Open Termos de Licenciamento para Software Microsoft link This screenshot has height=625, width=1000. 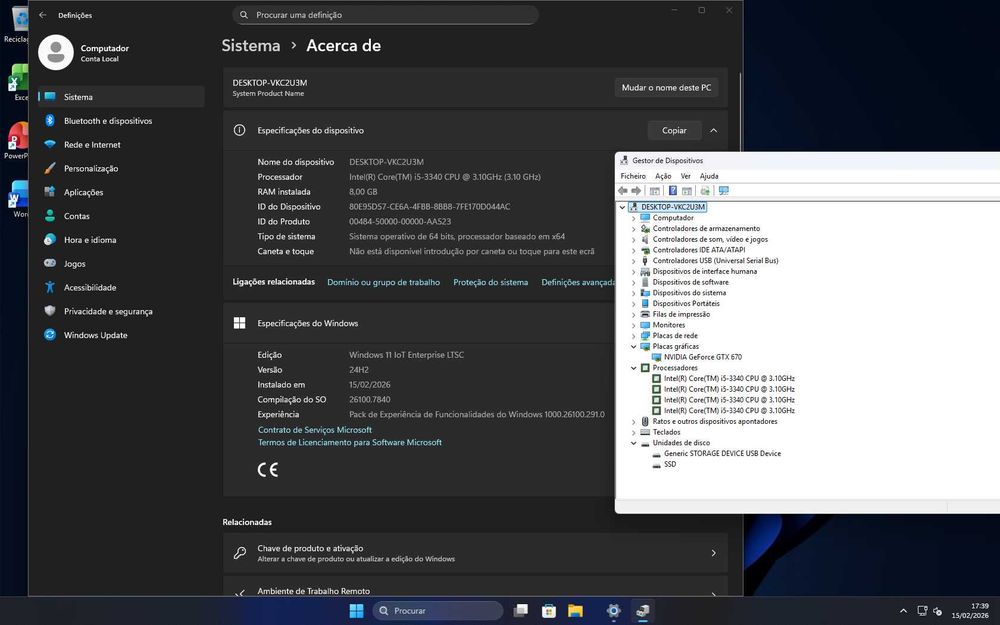(x=349, y=442)
